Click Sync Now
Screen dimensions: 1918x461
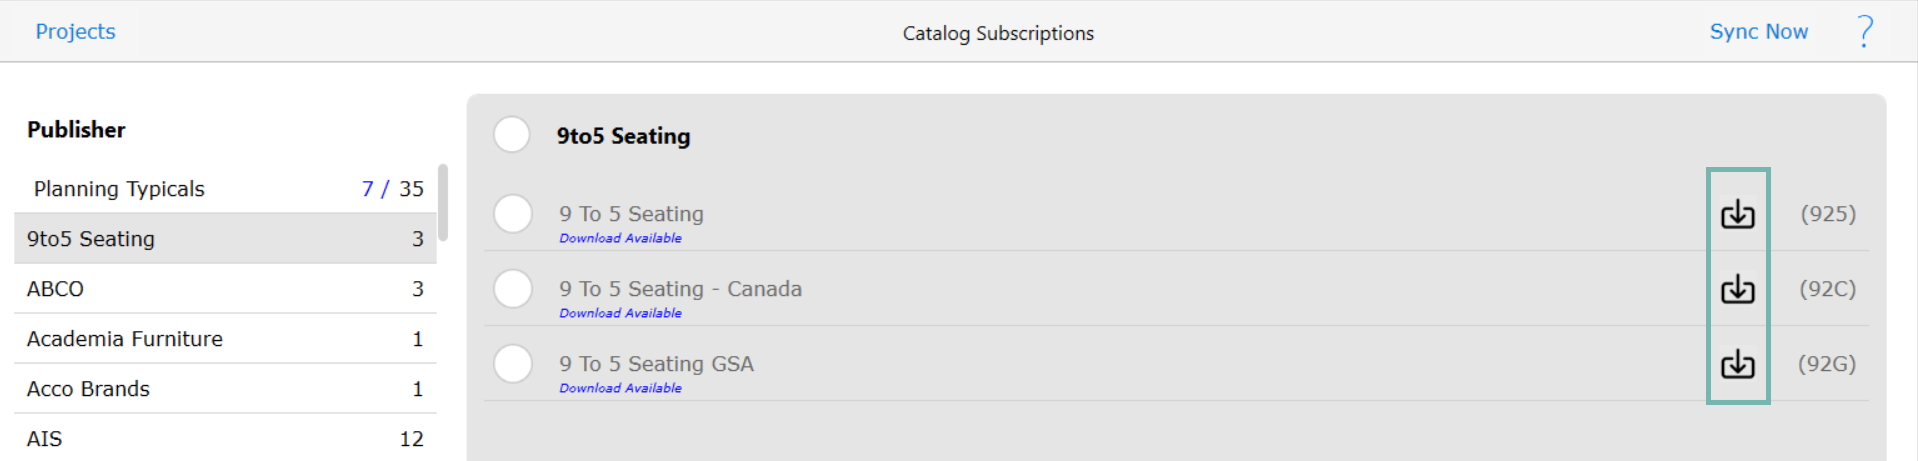[x=1758, y=31]
